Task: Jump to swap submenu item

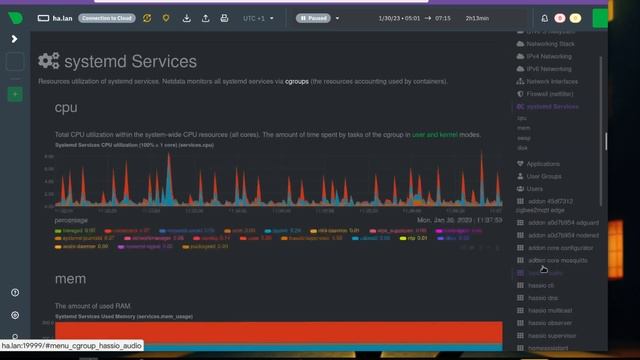Action: tap(524, 138)
